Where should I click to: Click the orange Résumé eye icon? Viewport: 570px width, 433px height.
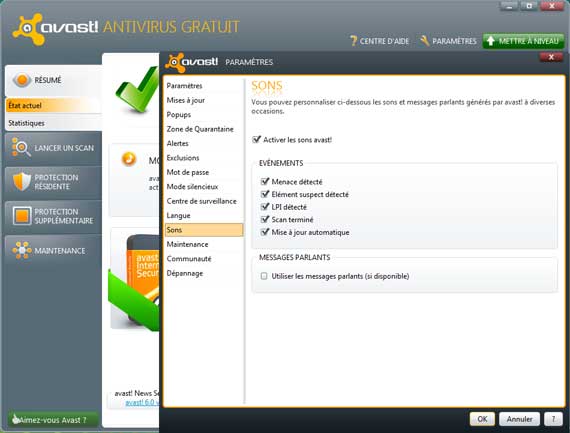[22, 80]
